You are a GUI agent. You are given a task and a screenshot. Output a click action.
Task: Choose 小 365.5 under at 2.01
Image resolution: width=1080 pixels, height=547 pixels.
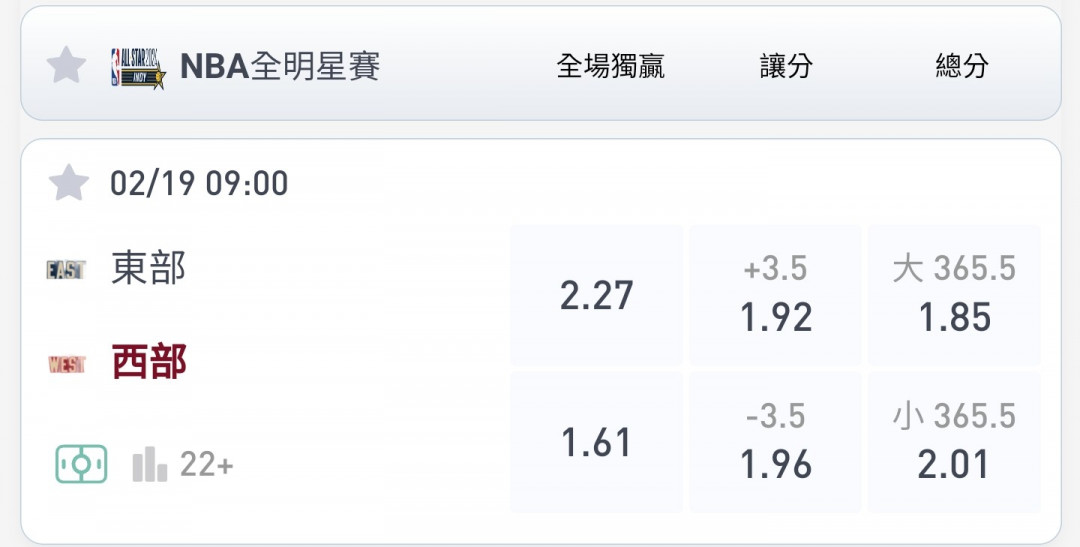point(955,442)
